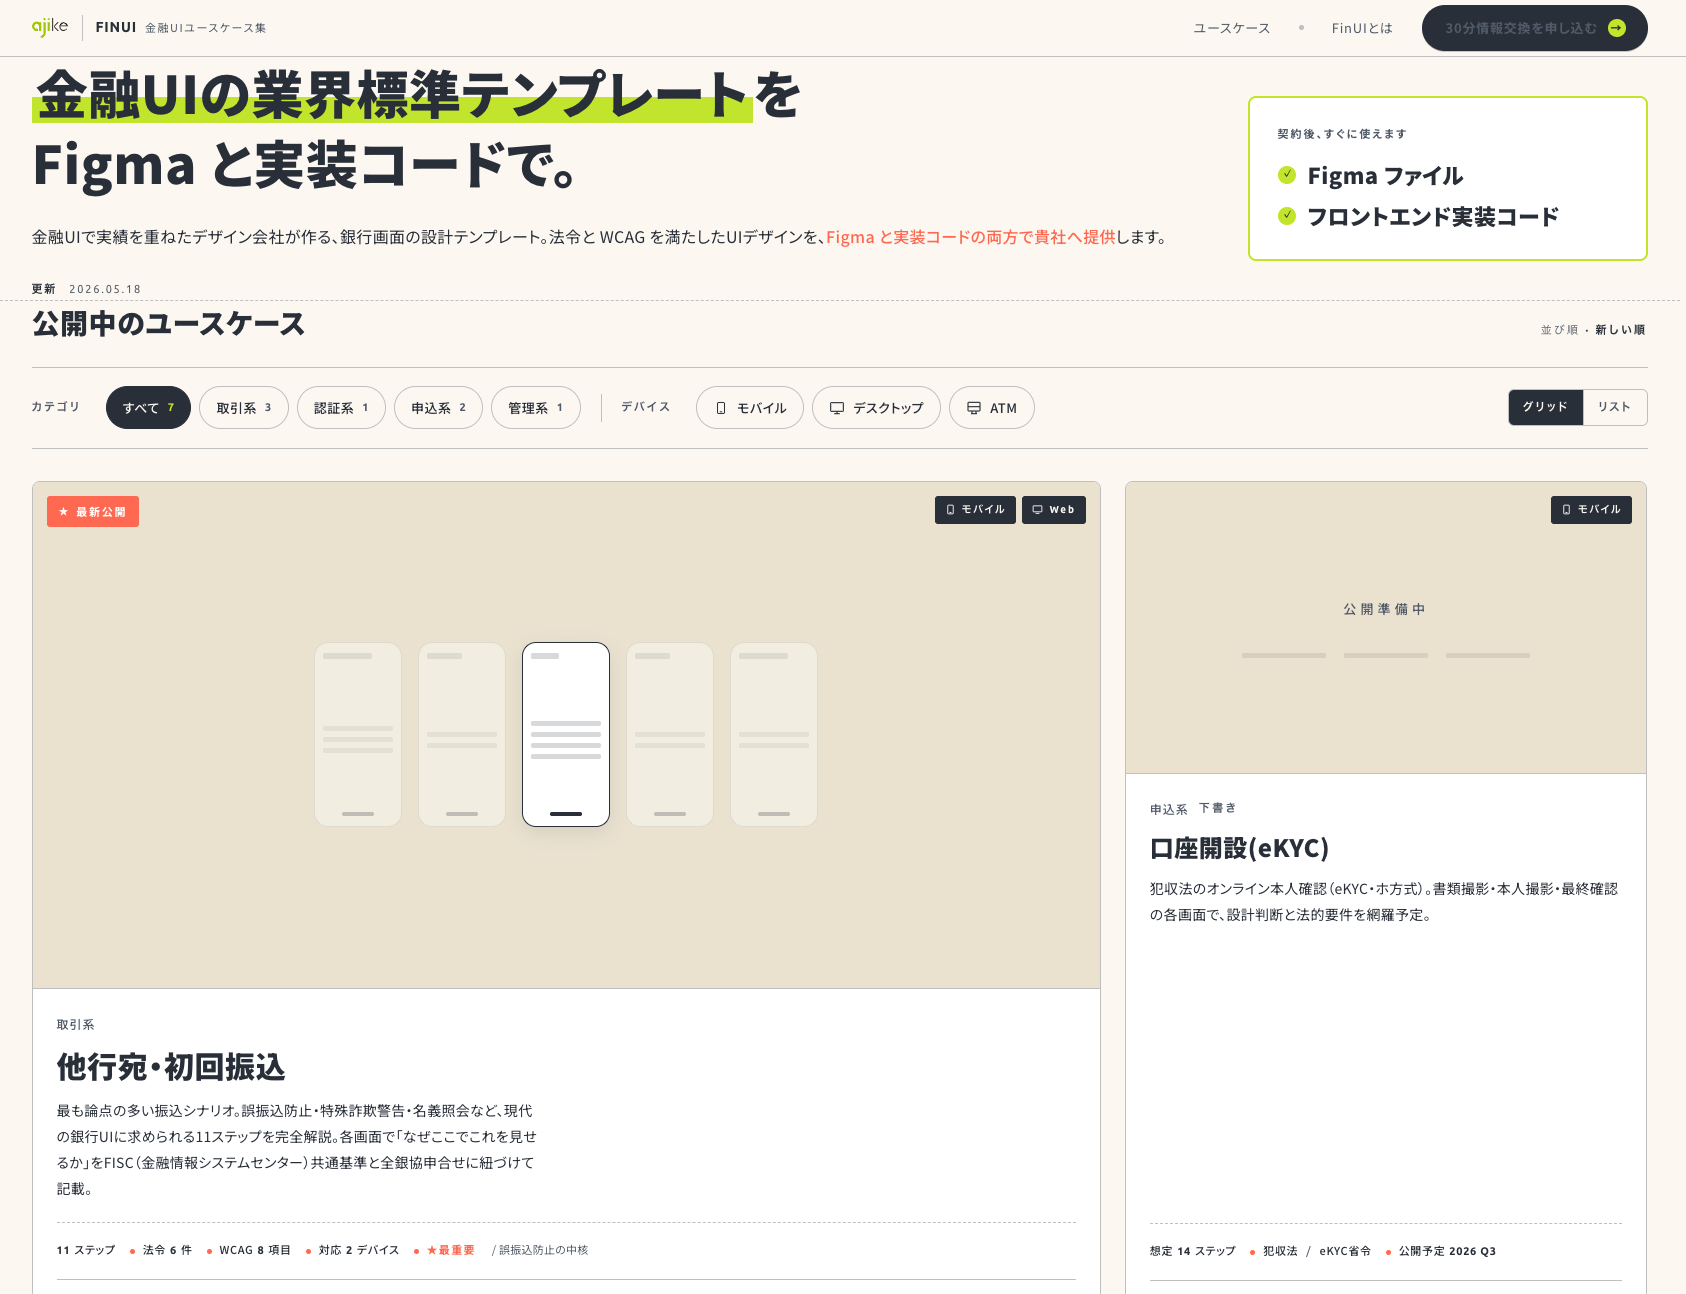
Task: Click 想定 14 ステップ text
Action: point(1193,1251)
